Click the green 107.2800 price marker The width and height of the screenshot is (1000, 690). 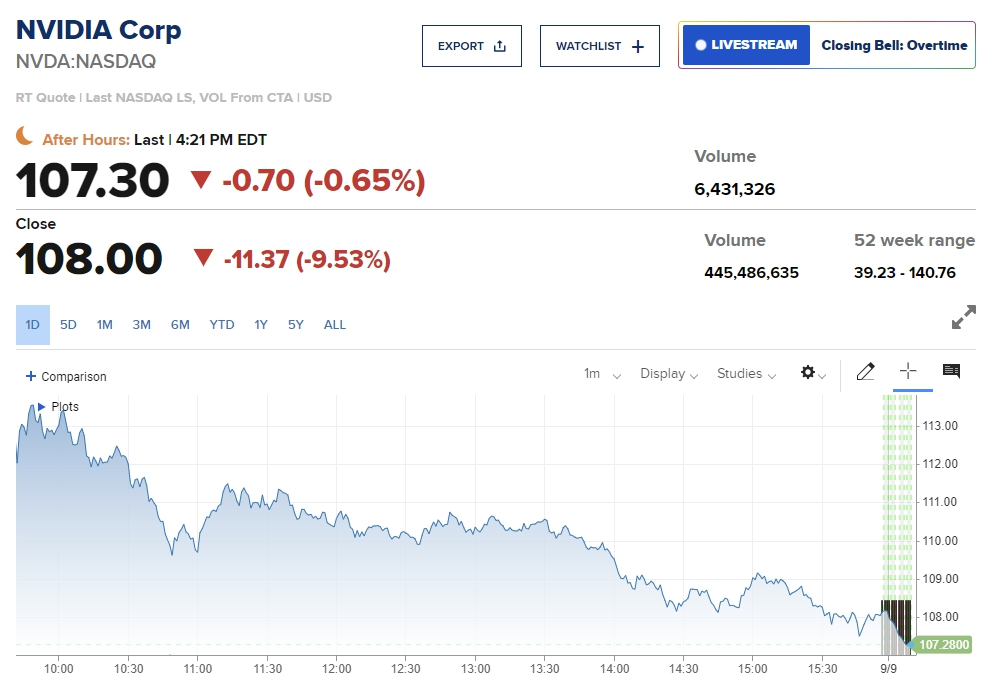(x=943, y=645)
